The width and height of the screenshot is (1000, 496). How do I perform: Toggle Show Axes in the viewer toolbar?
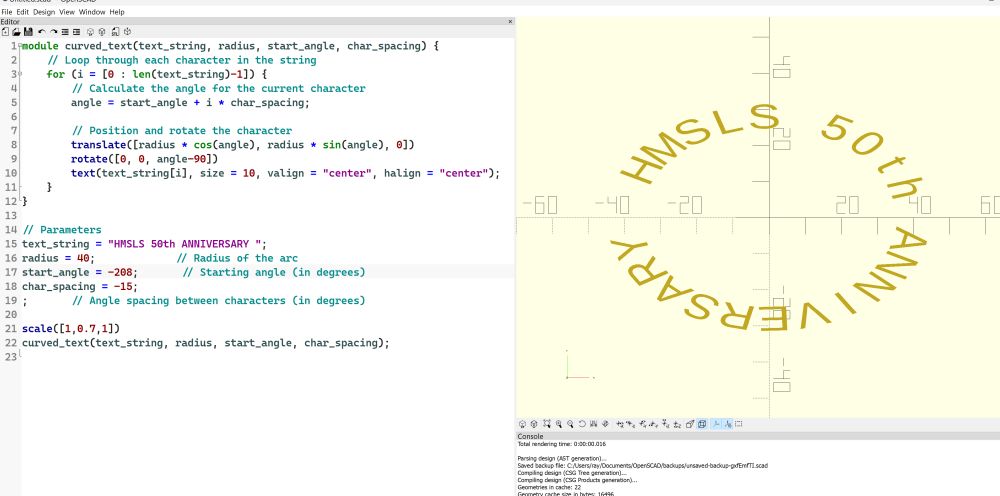click(x=715, y=424)
